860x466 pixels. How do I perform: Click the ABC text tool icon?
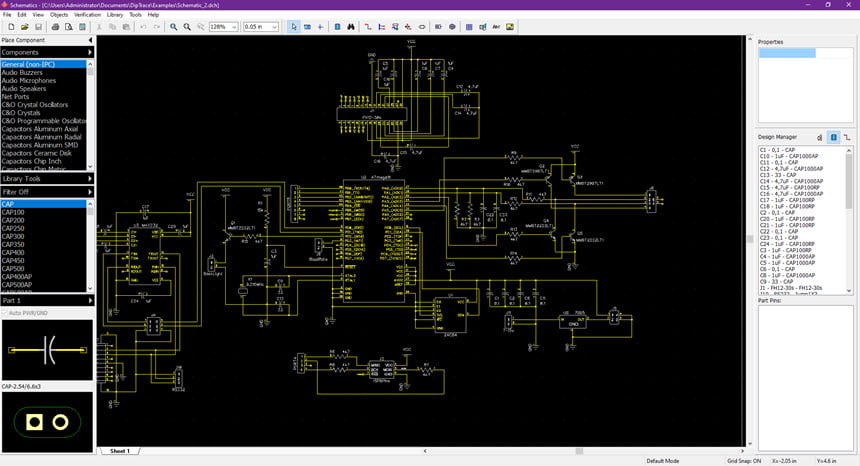496,26
